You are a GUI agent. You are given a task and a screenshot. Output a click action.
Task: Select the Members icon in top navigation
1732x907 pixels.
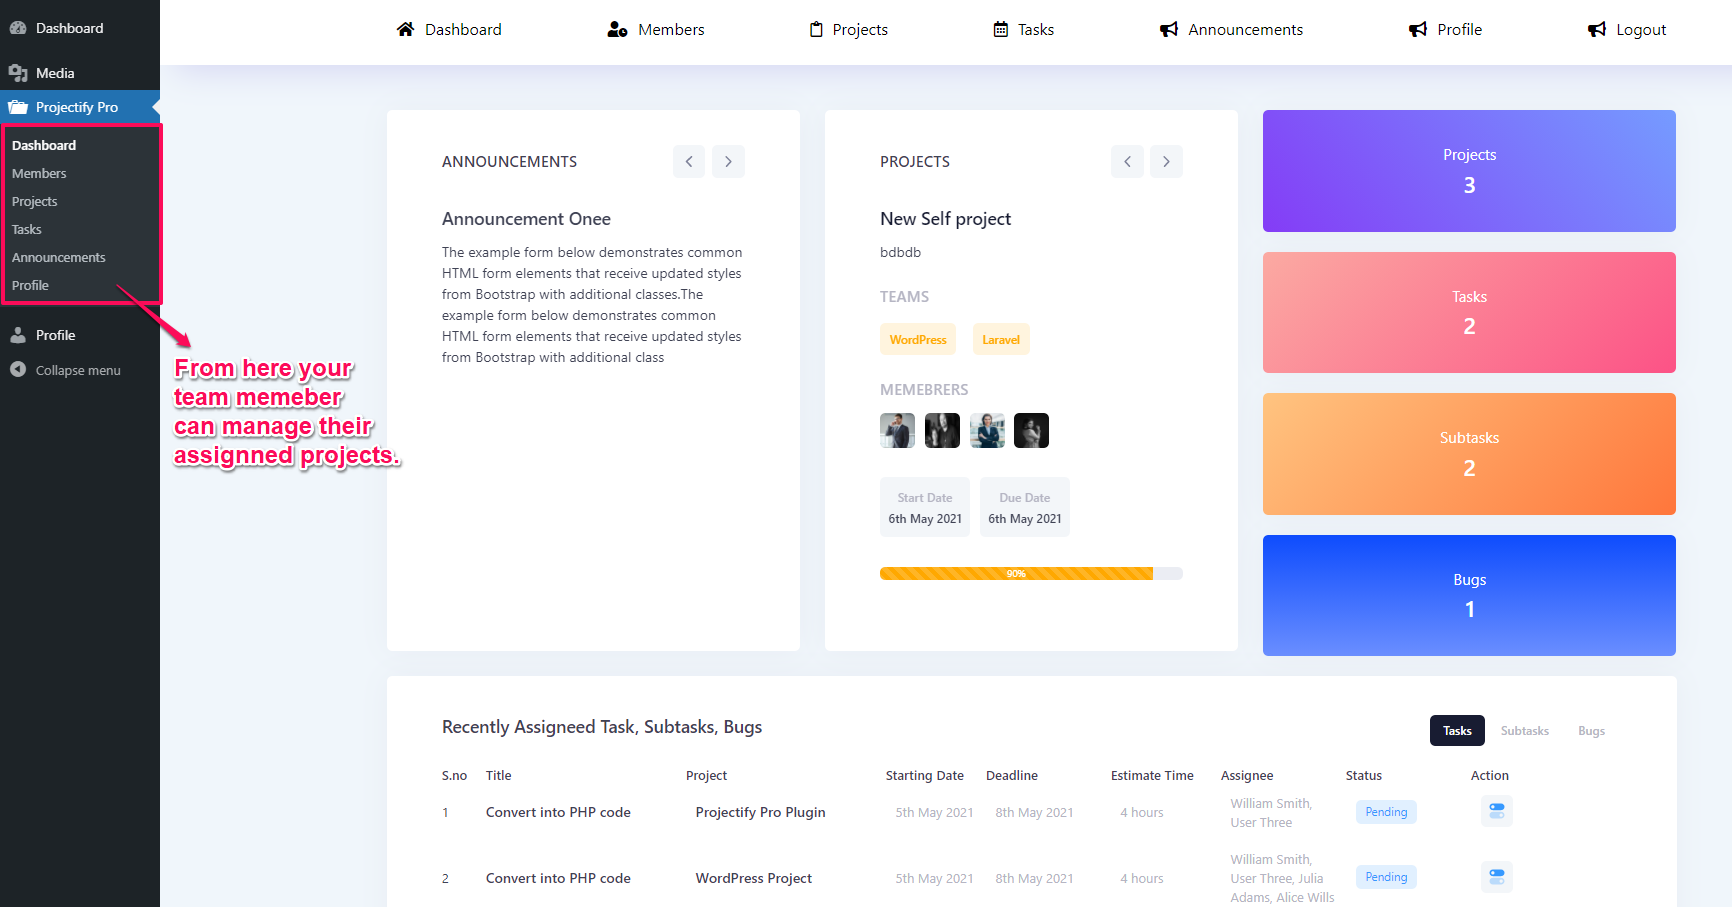point(616,29)
